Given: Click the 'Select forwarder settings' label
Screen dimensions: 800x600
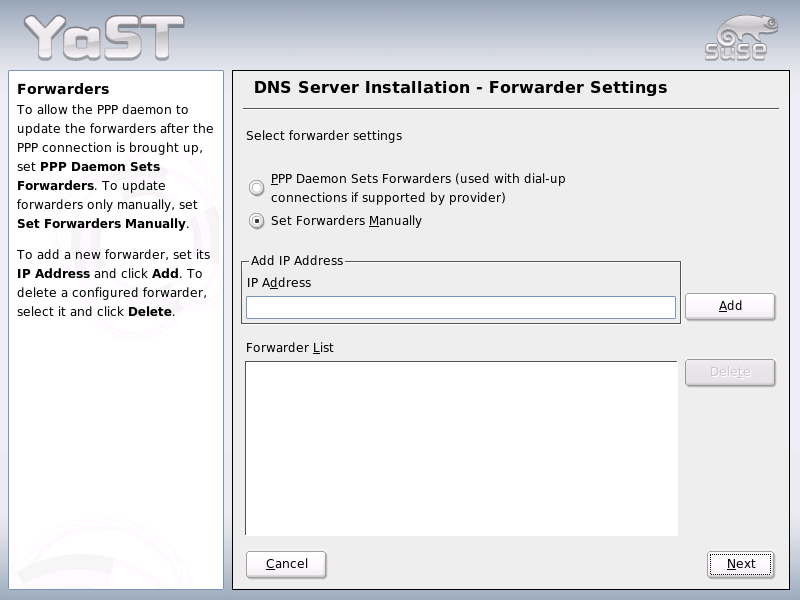Looking at the screenshot, I should (324, 136).
